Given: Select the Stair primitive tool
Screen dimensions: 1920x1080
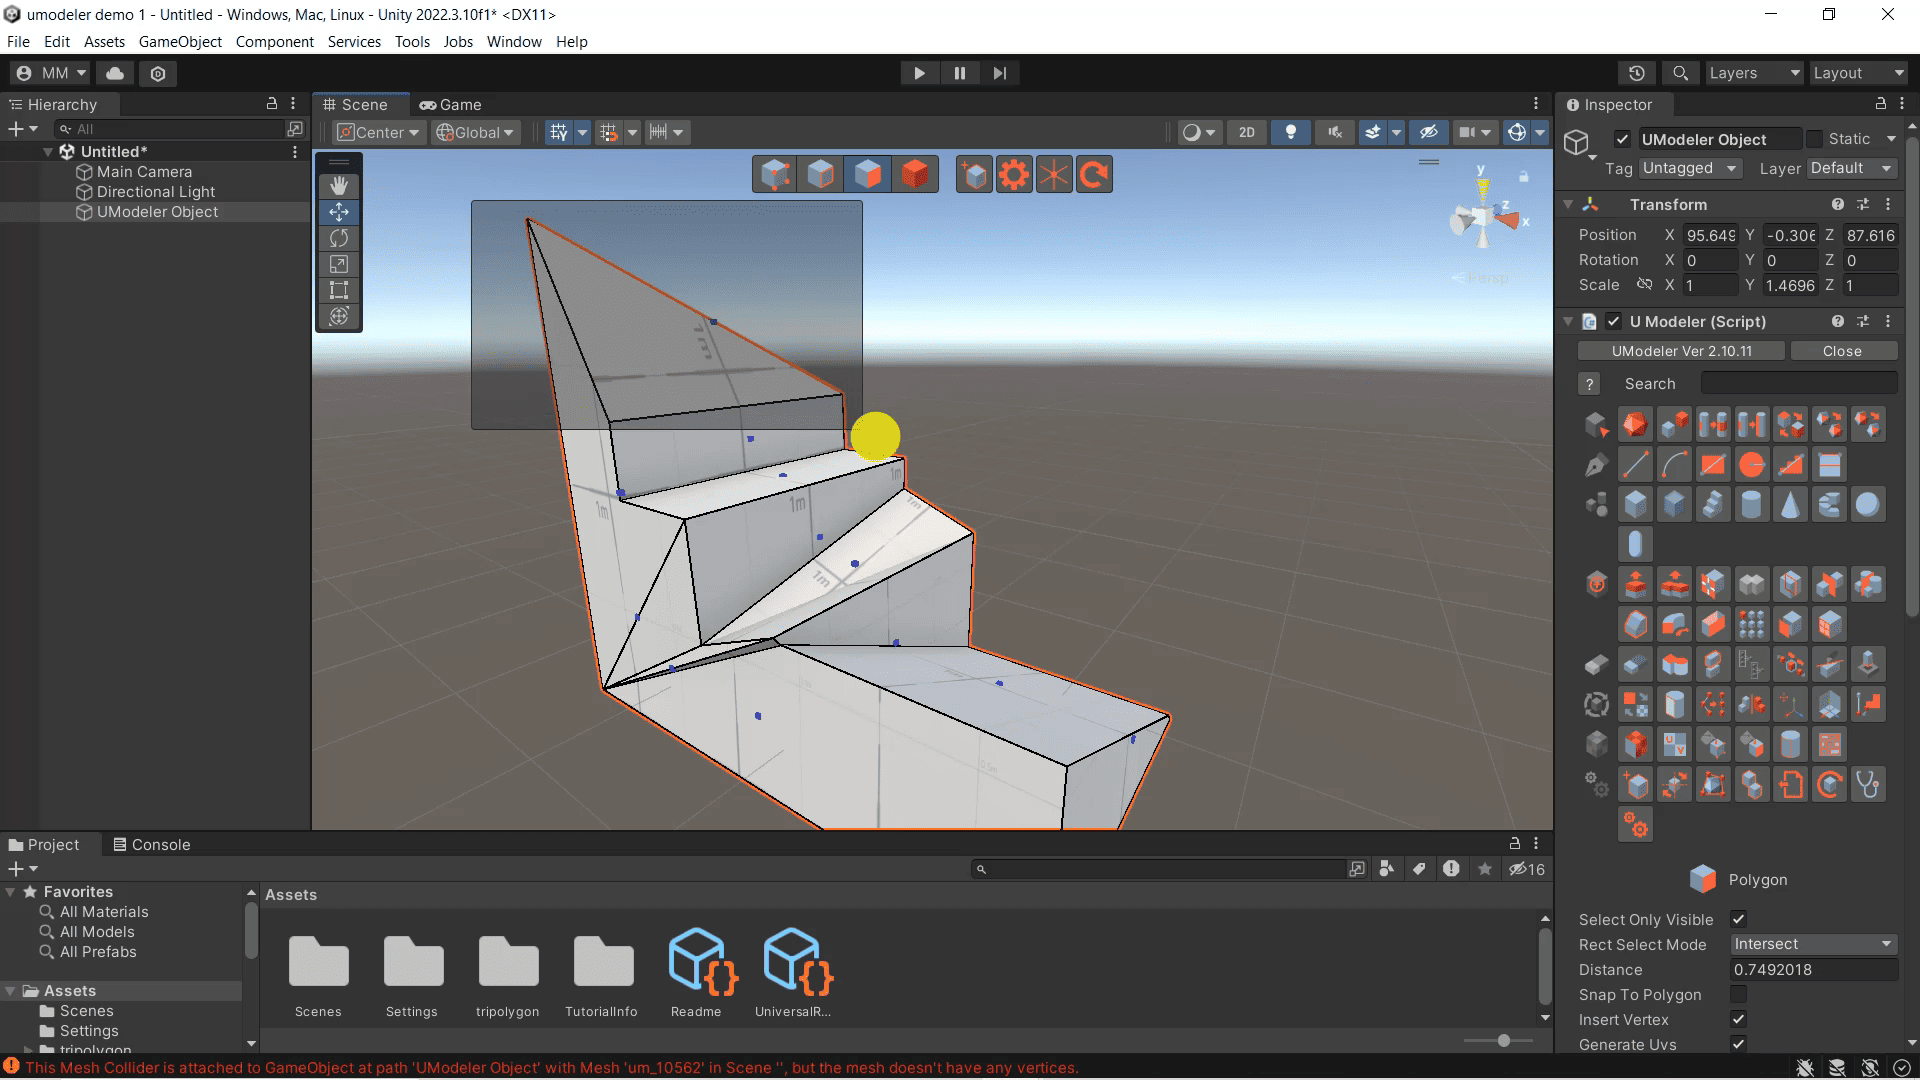Looking at the screenshot, I should [x=1713, y=504].
